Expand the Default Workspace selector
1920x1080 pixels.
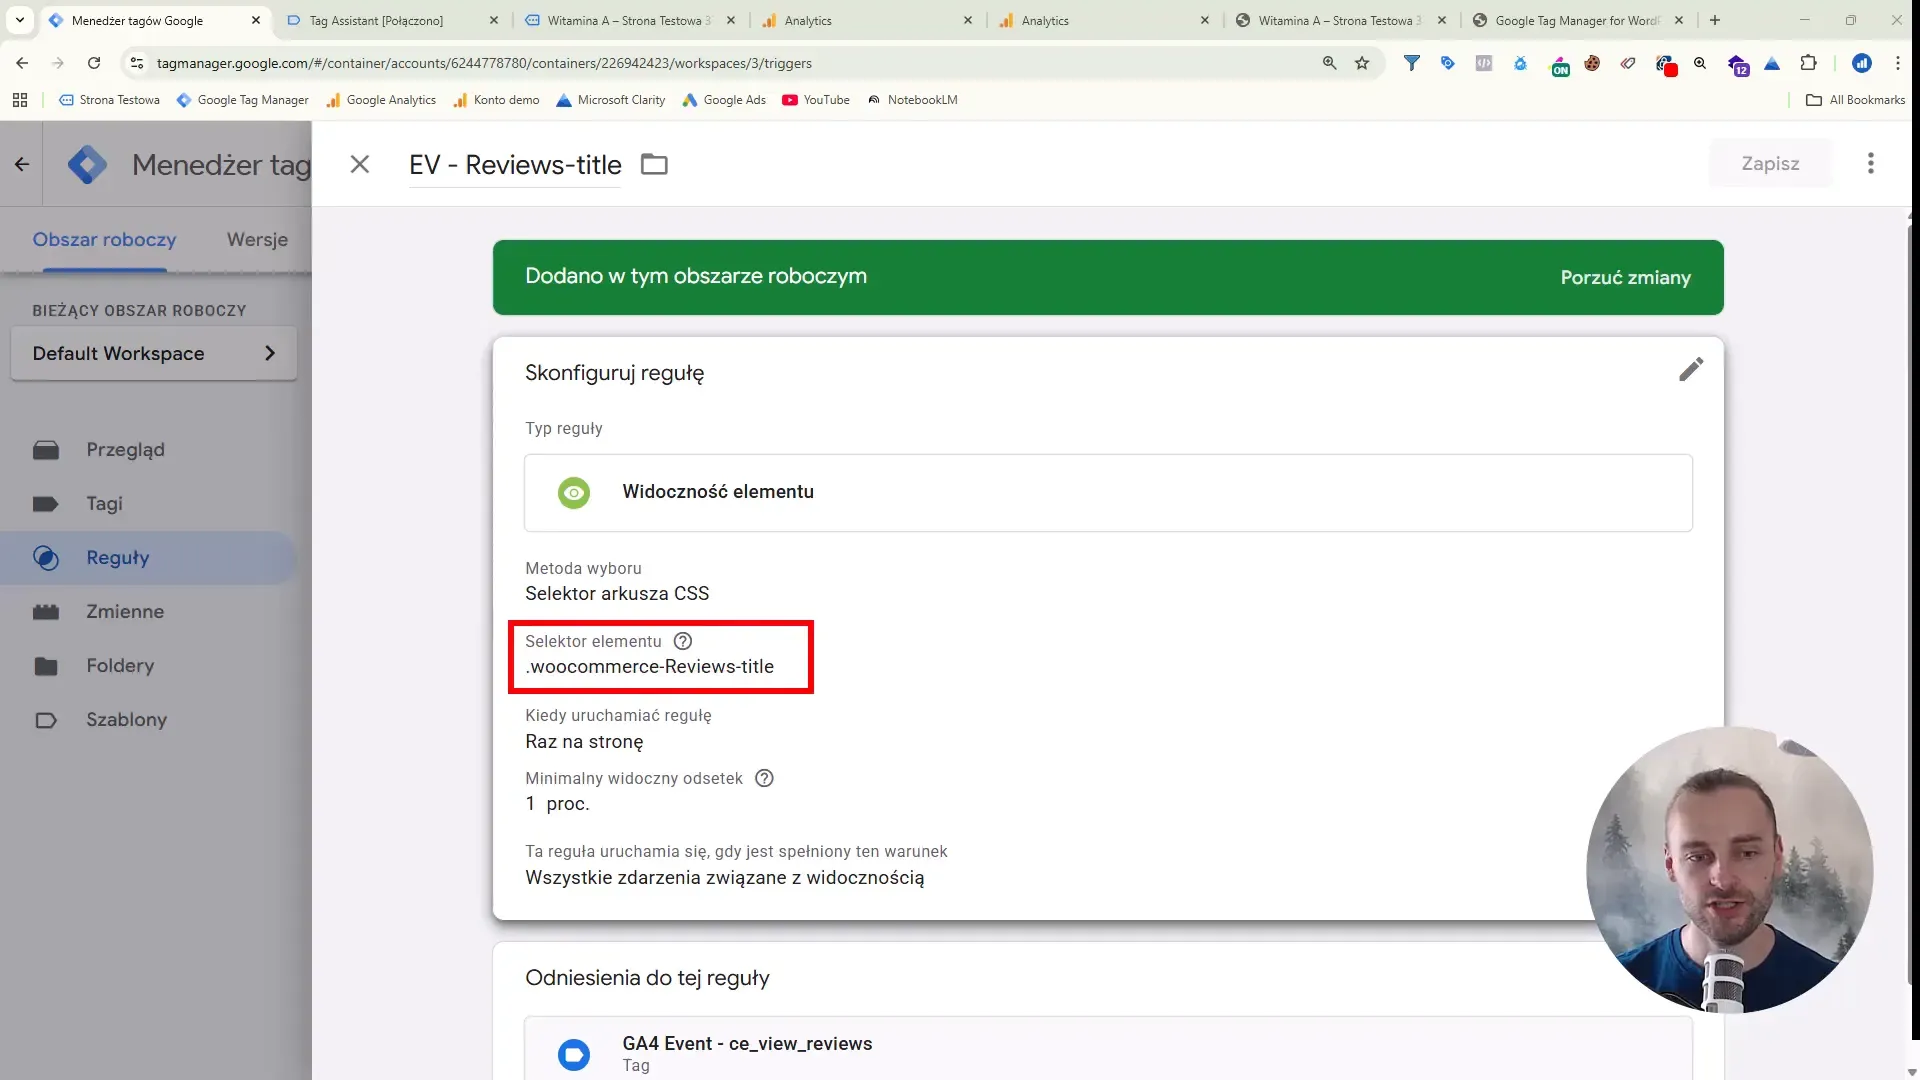(x=154, y=353)
